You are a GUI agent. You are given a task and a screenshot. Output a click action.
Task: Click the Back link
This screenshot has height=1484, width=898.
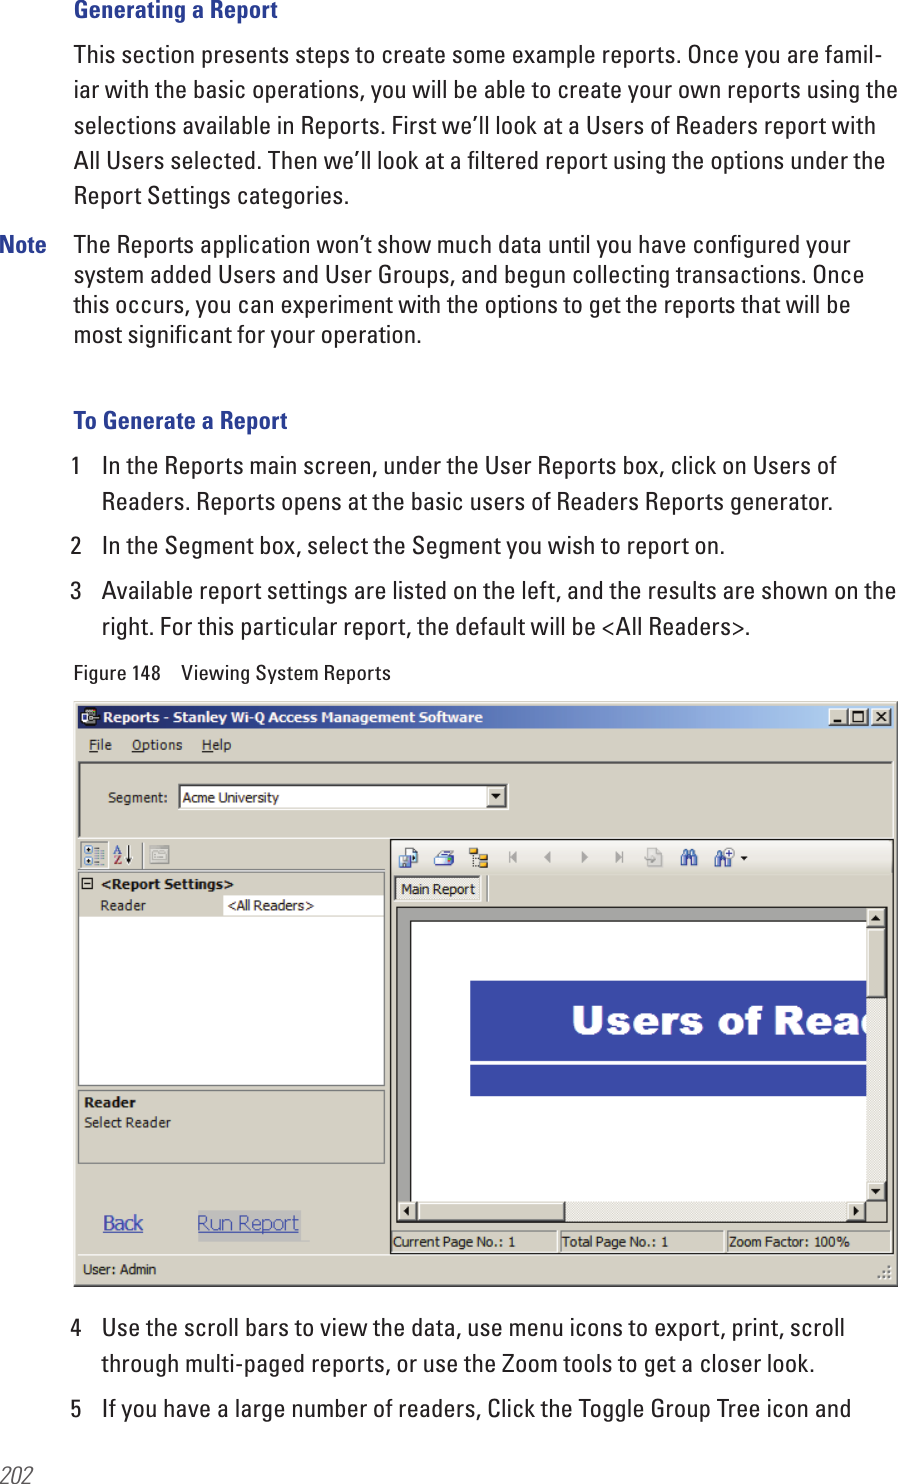pos(122,1222)
